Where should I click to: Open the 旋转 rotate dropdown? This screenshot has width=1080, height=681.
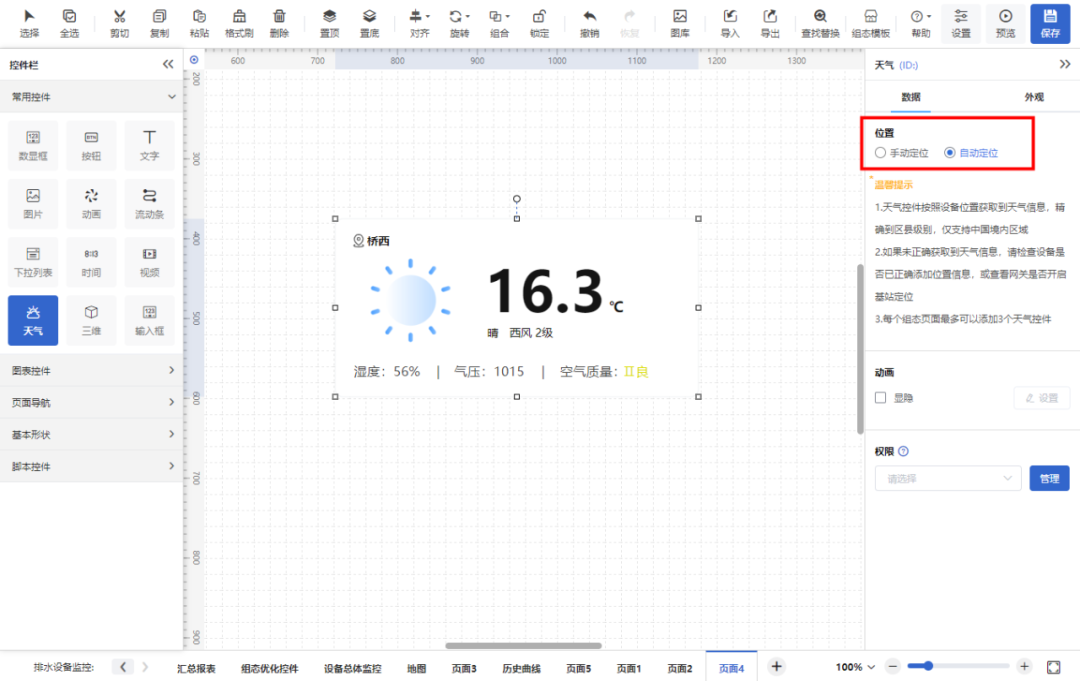pyautogui.click(x=459, y=23)
